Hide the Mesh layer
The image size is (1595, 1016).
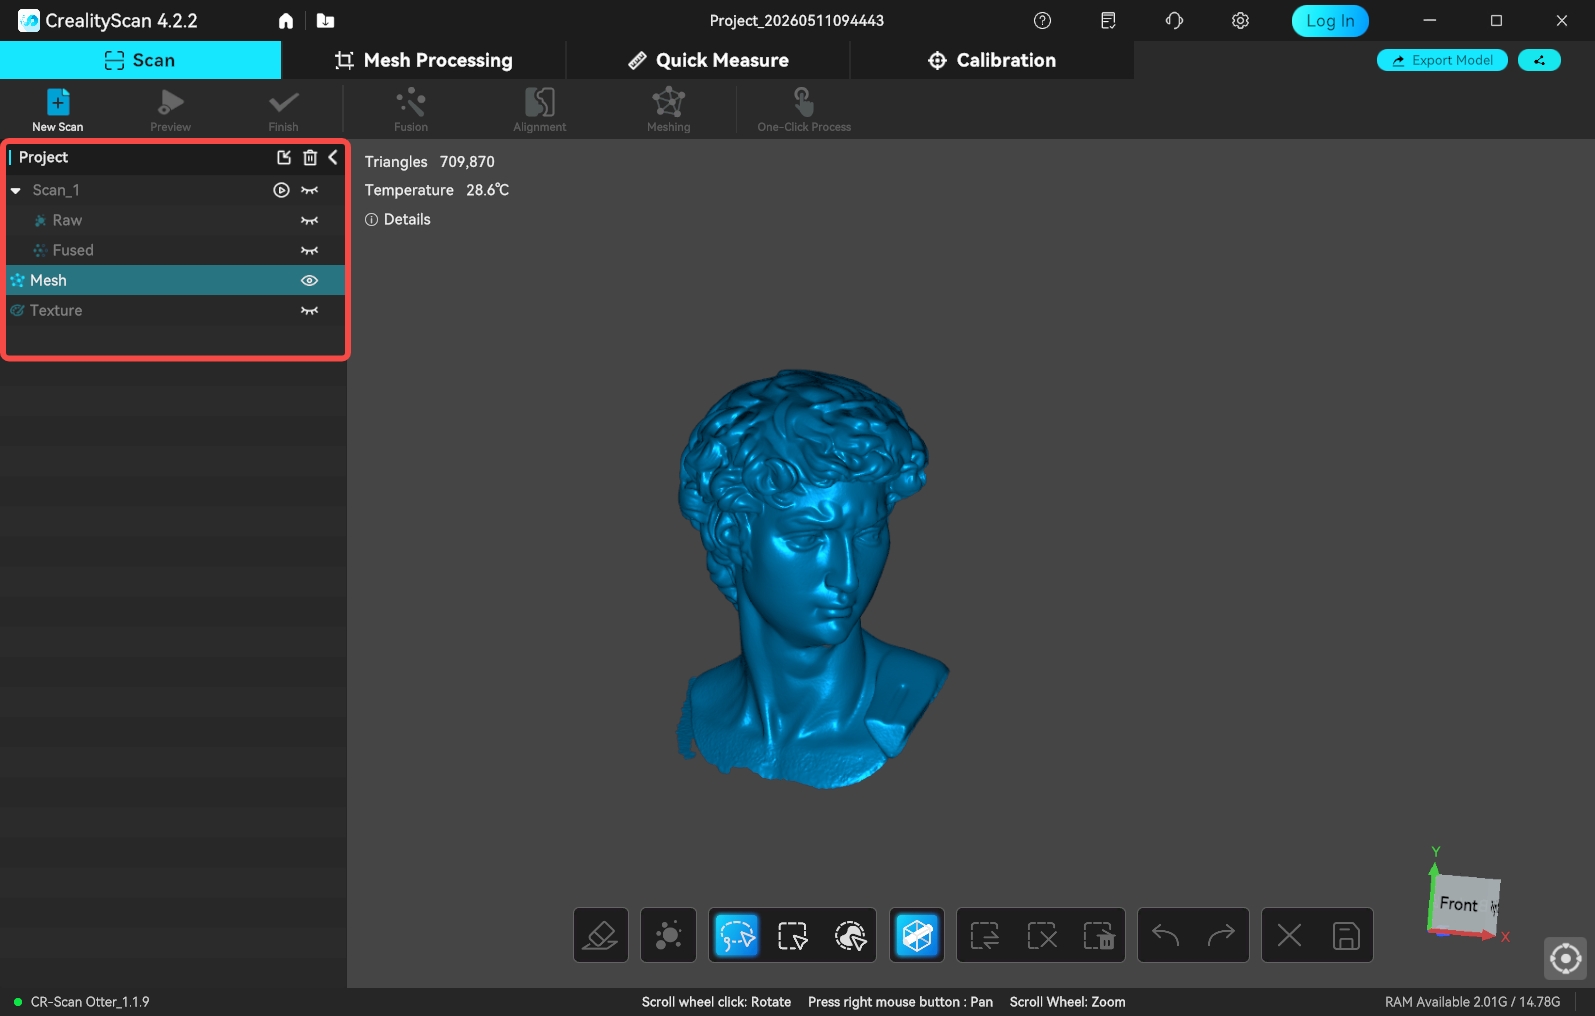[x=310, y=280]
